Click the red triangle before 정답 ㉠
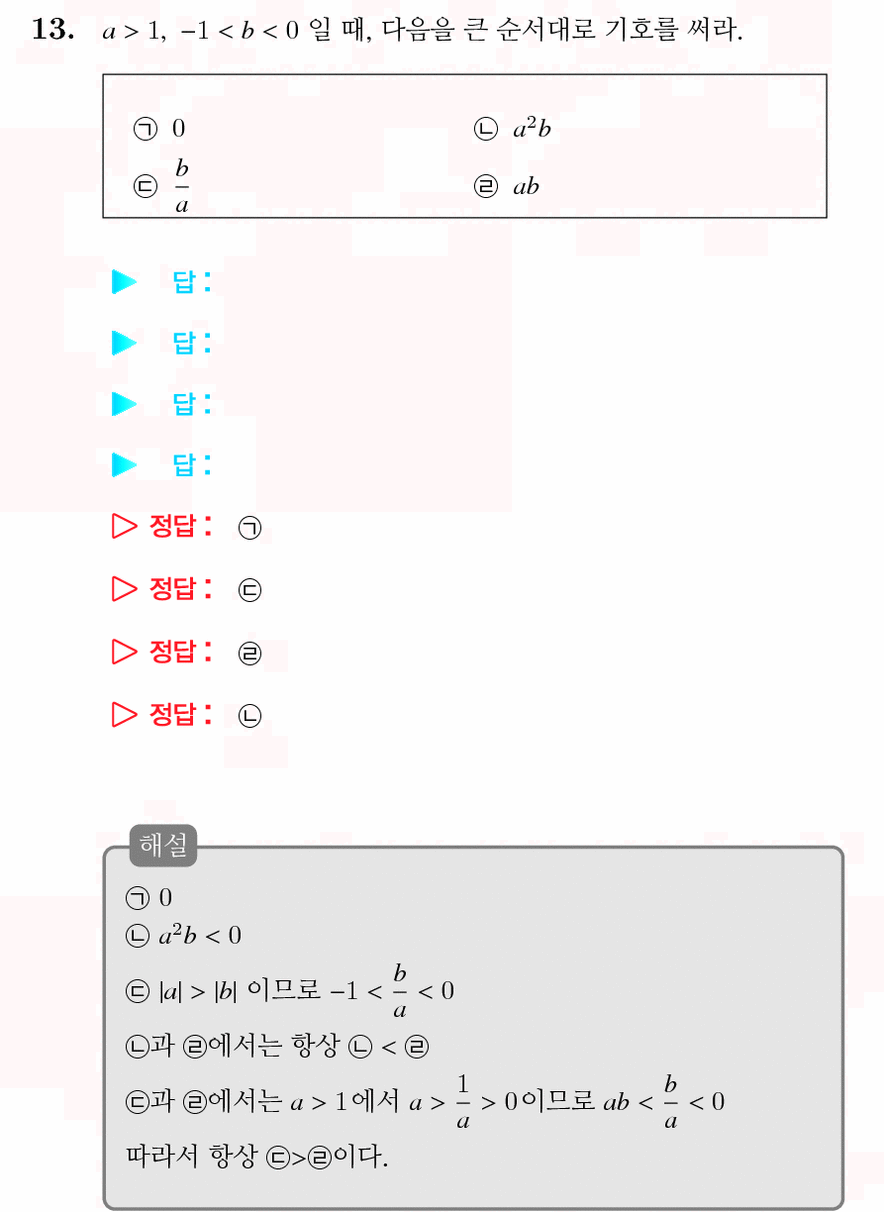884x1212 pixels. pos(124,527)
